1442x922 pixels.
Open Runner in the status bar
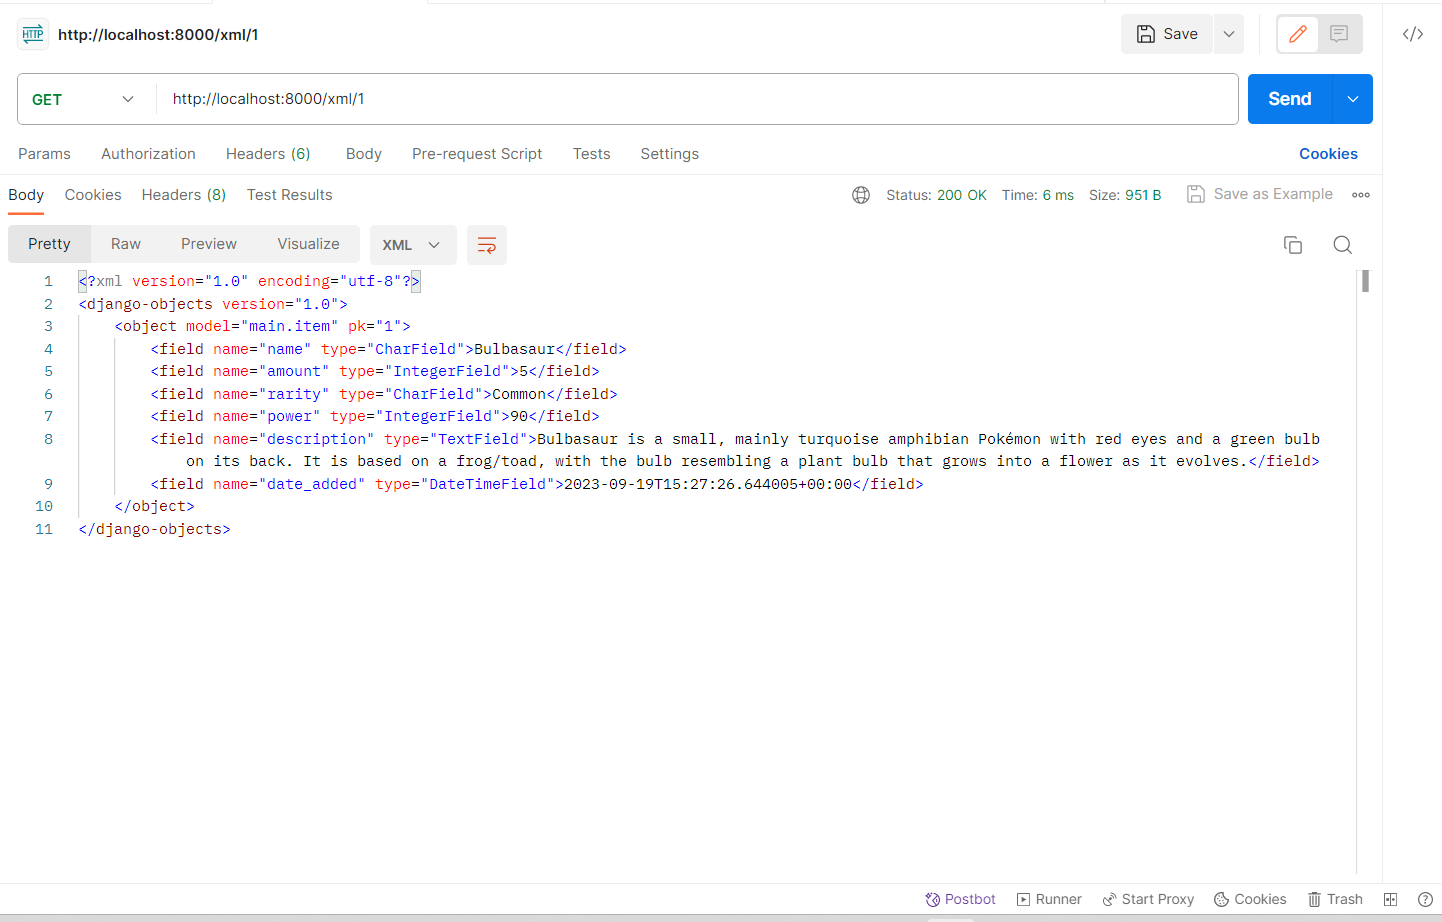(x=1049, y=899)
